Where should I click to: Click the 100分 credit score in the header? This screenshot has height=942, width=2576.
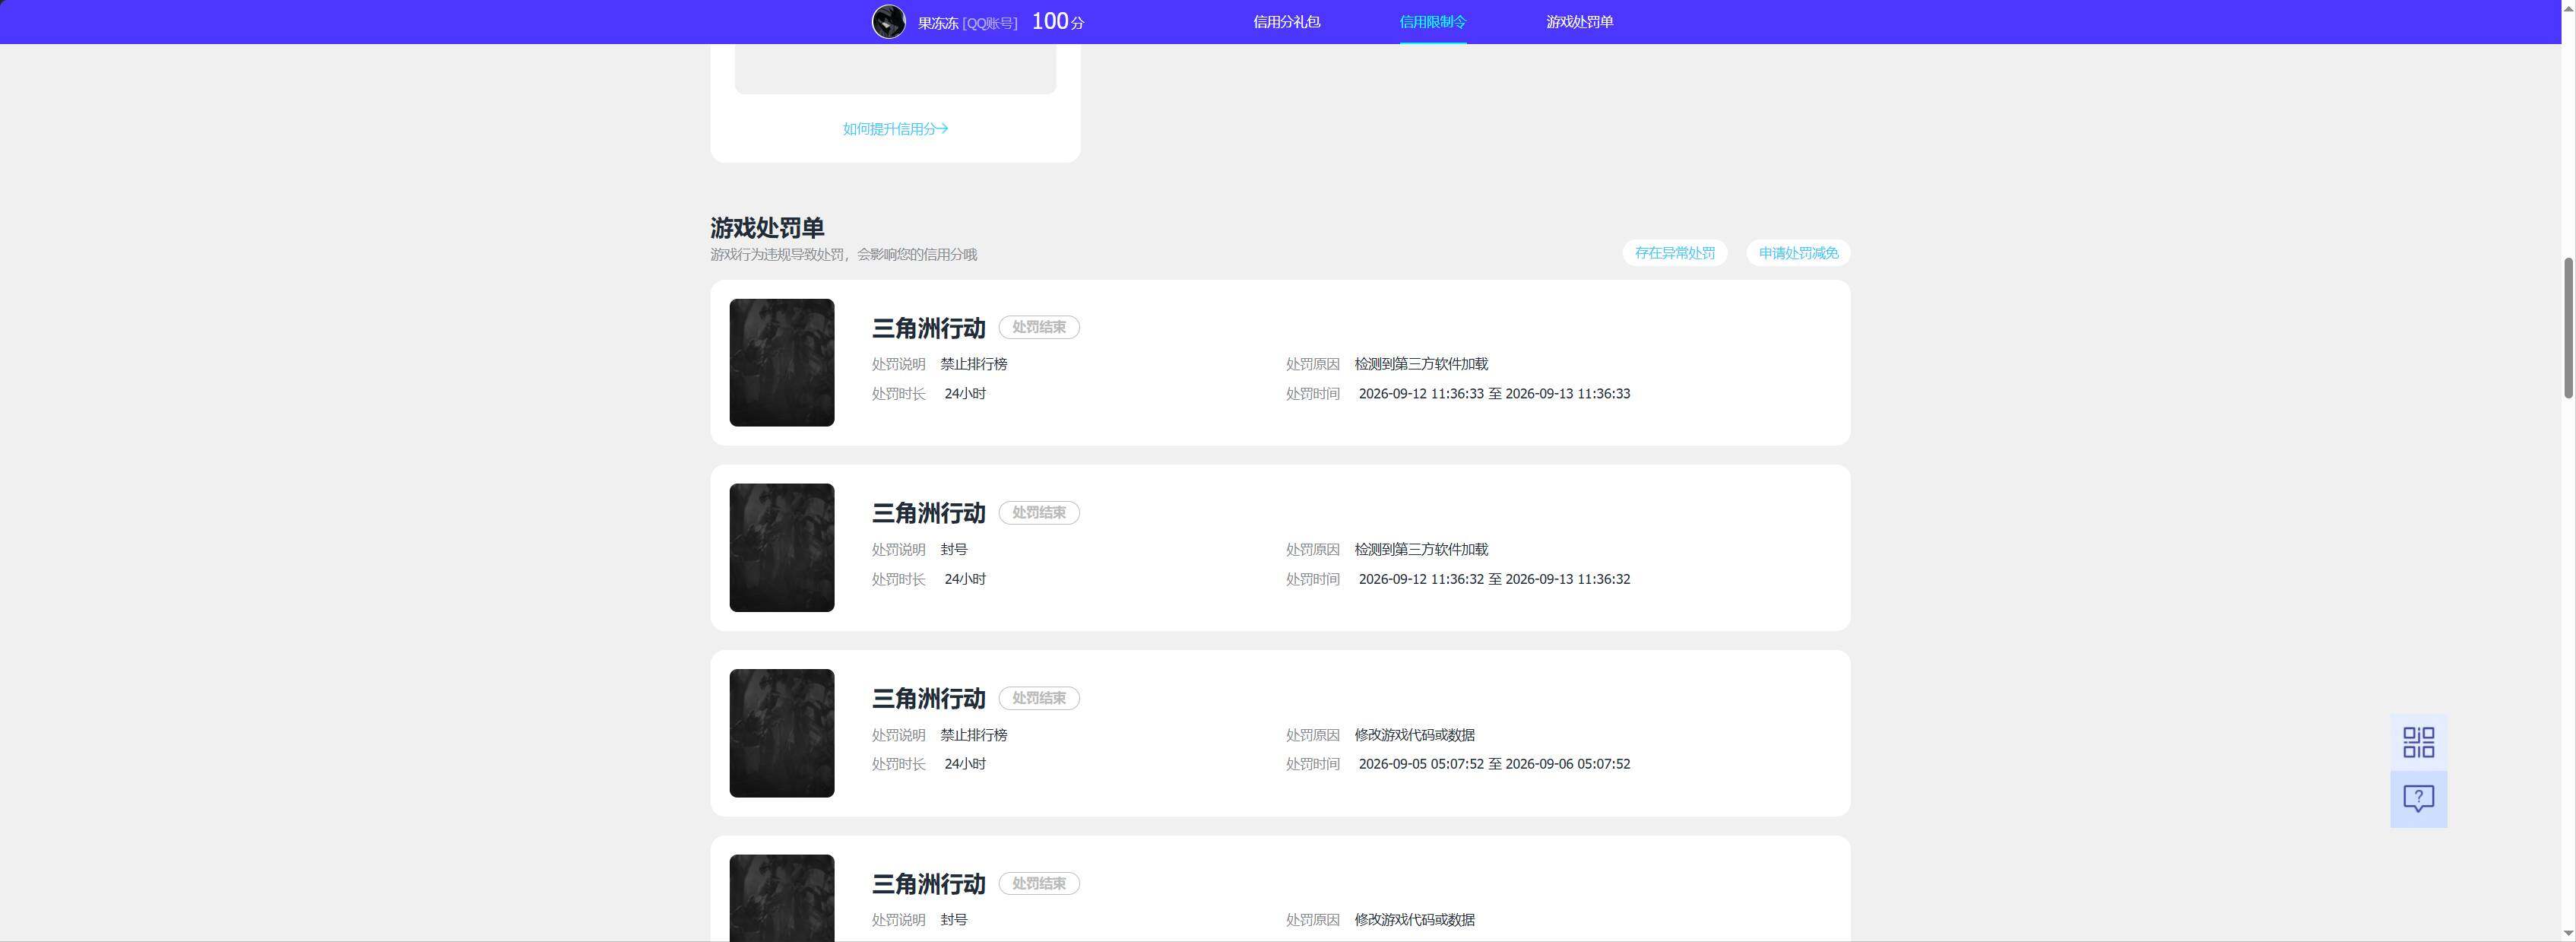[x=1057, y=22]
